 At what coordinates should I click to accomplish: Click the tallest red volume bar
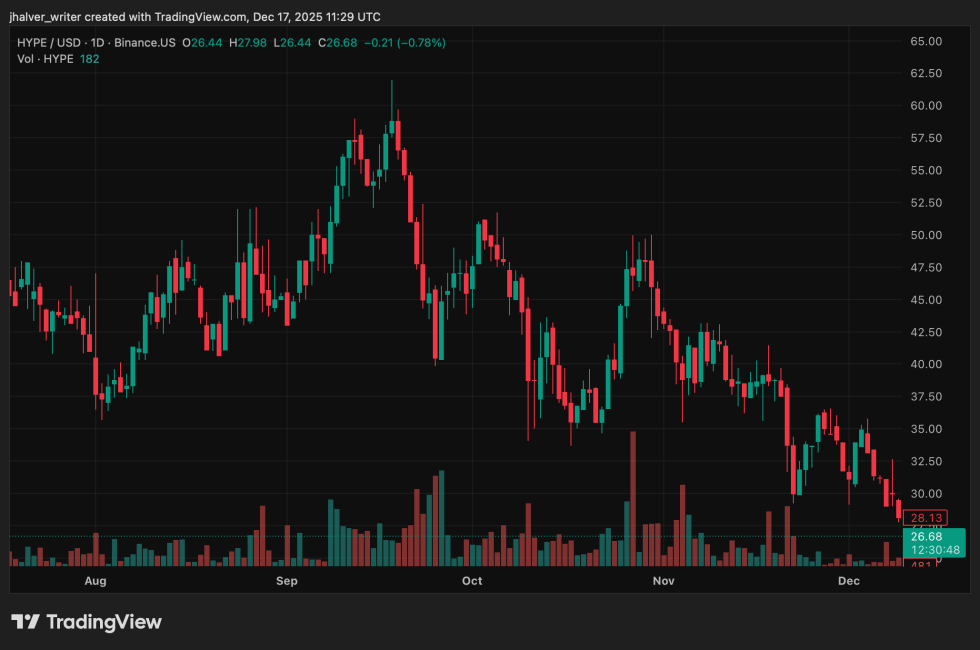(x=633, y=498)
